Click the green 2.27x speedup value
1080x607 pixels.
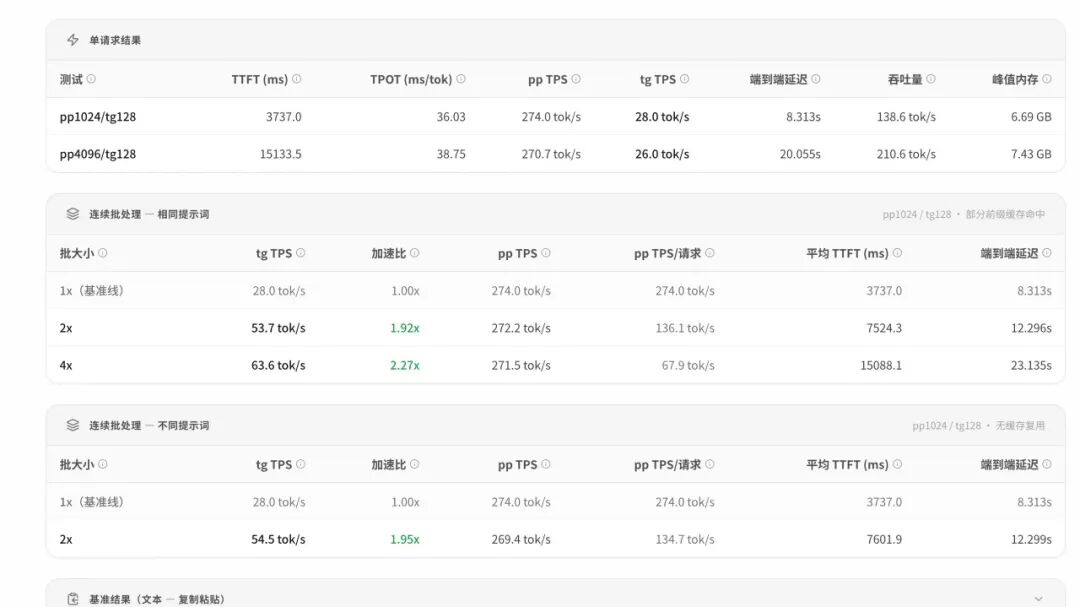405,365
